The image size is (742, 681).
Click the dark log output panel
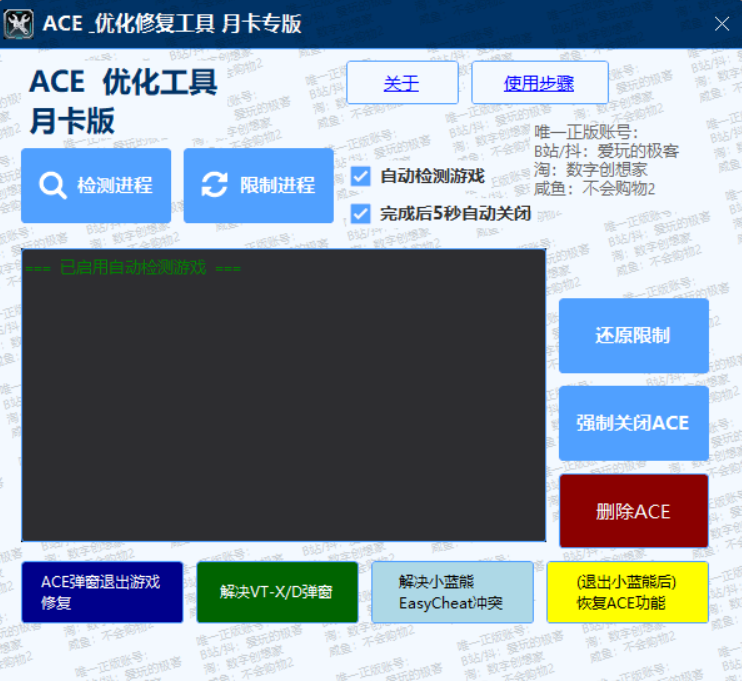[x=283, y=395]
